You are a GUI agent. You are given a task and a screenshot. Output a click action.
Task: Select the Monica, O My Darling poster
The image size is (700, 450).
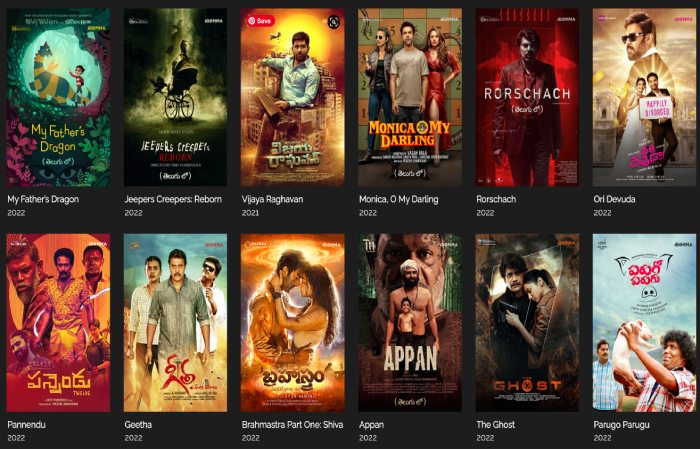pyautogui.click(x=410, y=97)
